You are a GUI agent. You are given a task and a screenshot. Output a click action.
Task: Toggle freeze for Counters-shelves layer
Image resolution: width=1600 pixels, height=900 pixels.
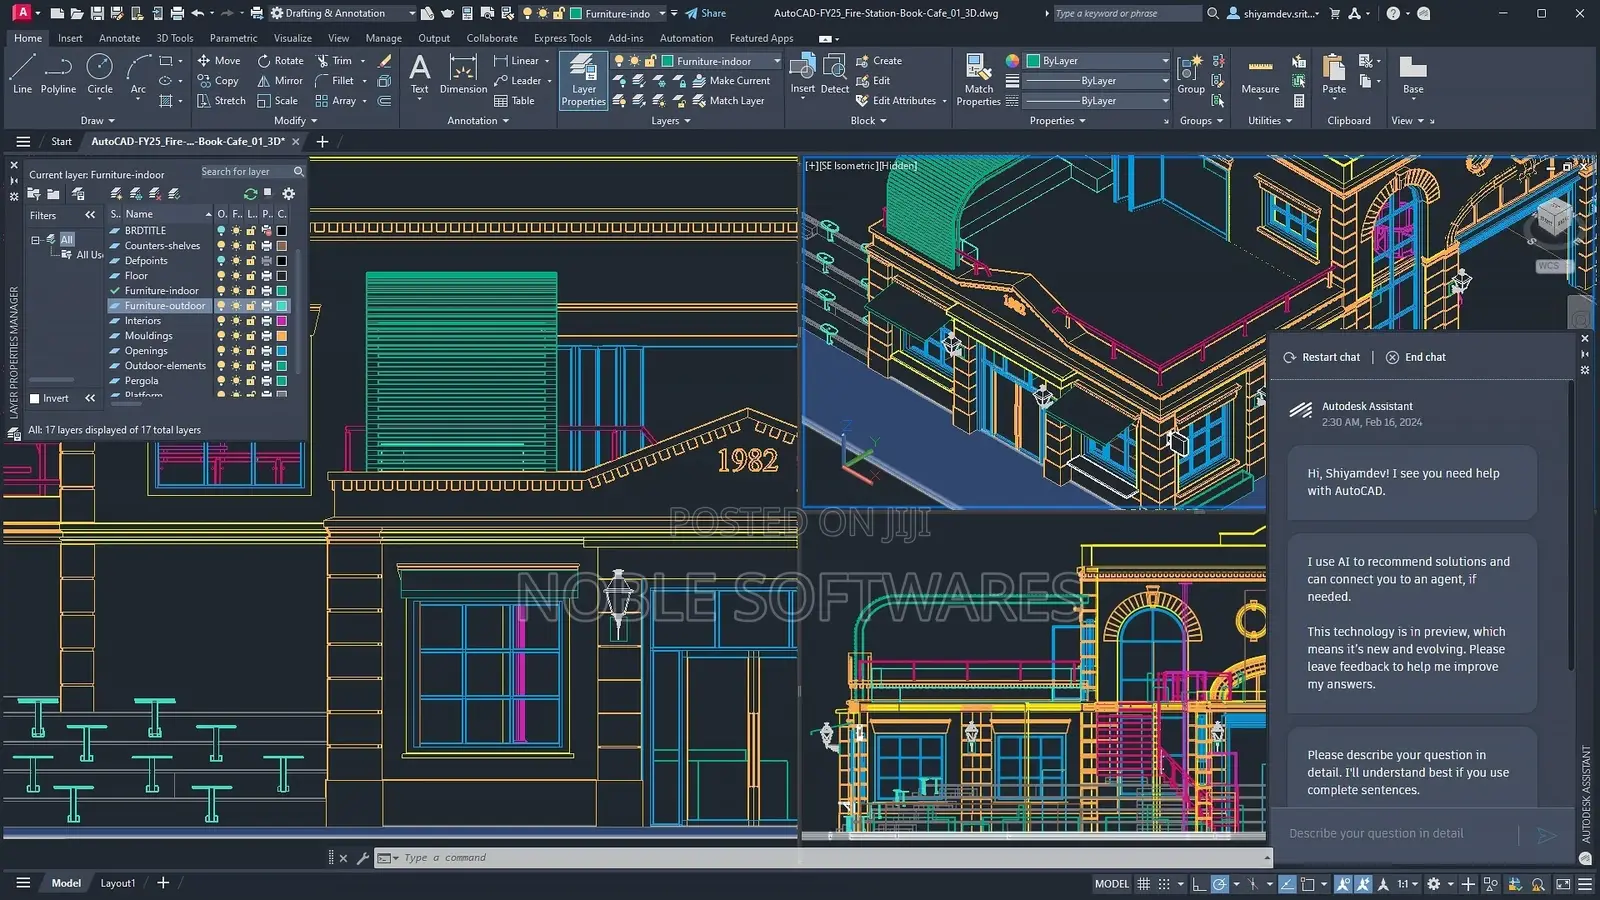pyautogui.click(x=236, y=246)
